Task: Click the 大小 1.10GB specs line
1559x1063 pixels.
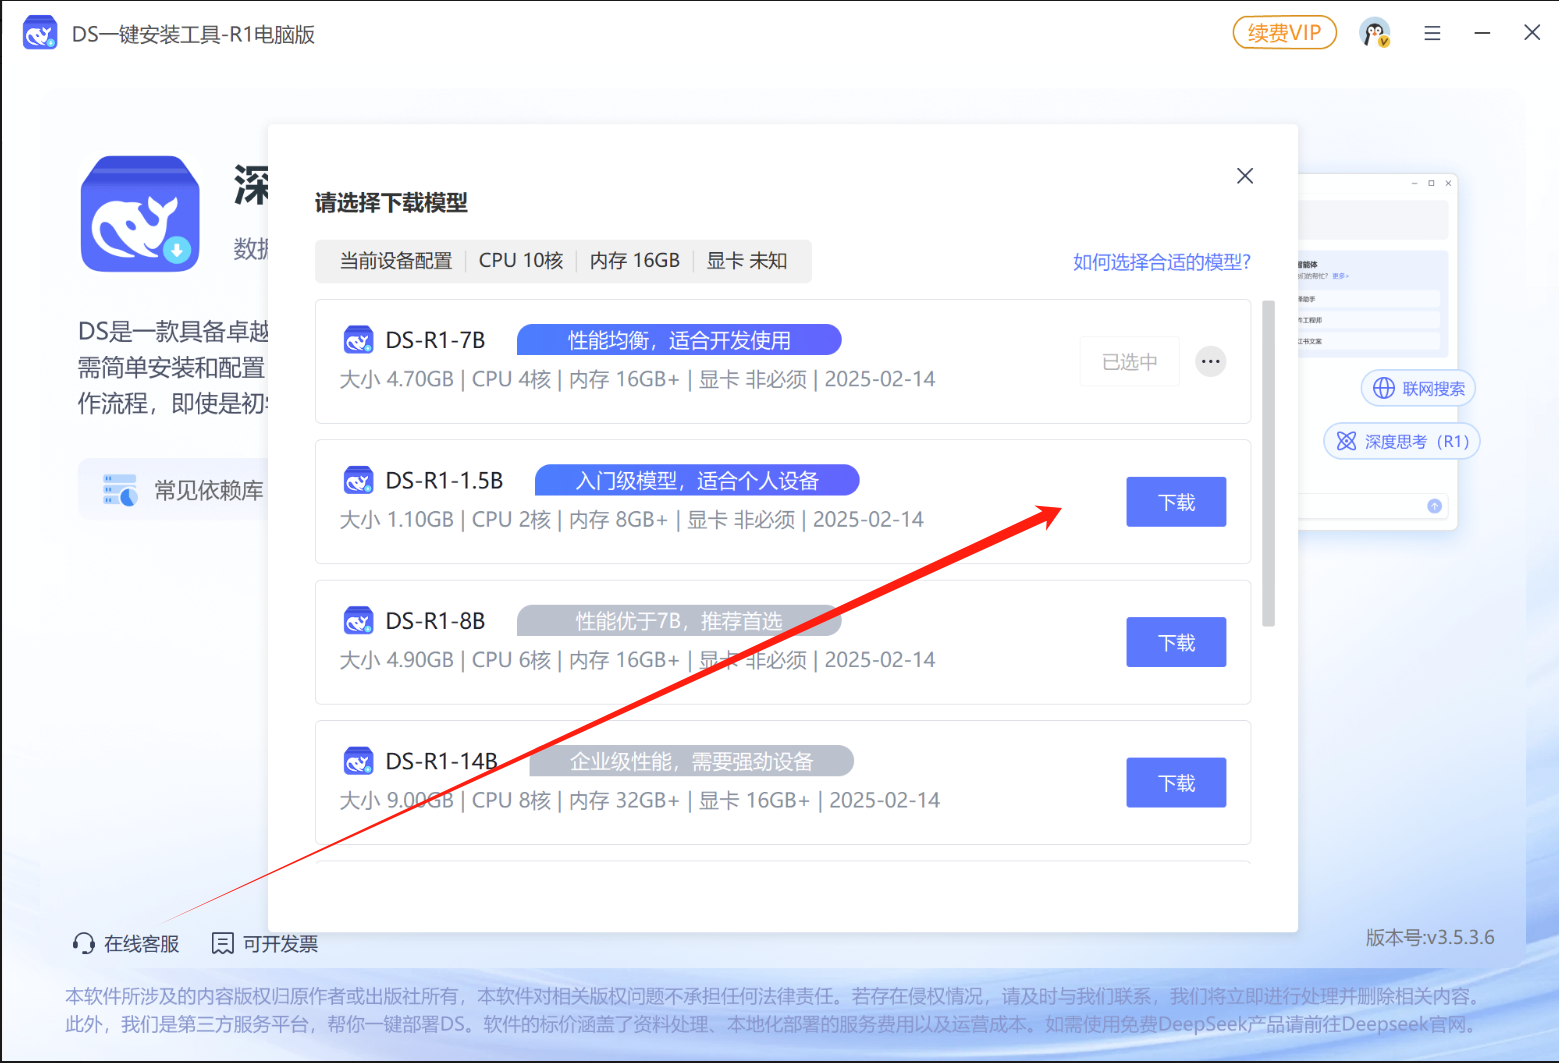Action: (x=632, y=520)
